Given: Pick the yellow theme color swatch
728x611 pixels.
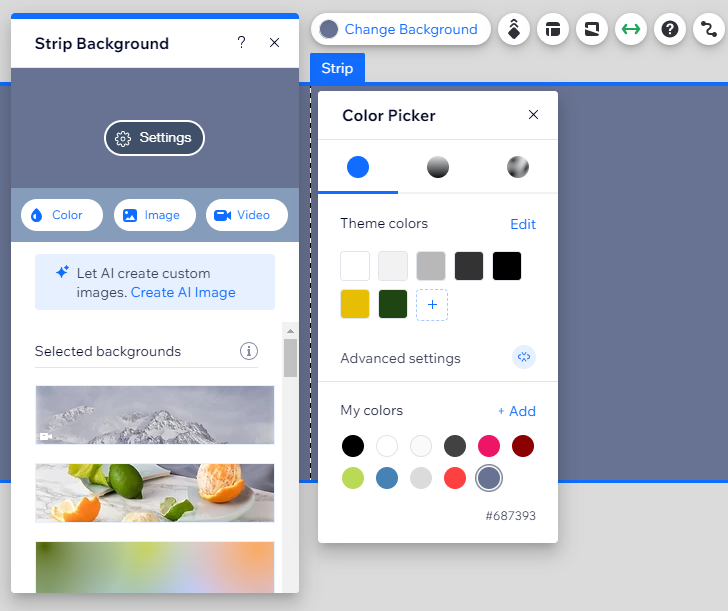Looking at the screenshot, I should 355,305.
